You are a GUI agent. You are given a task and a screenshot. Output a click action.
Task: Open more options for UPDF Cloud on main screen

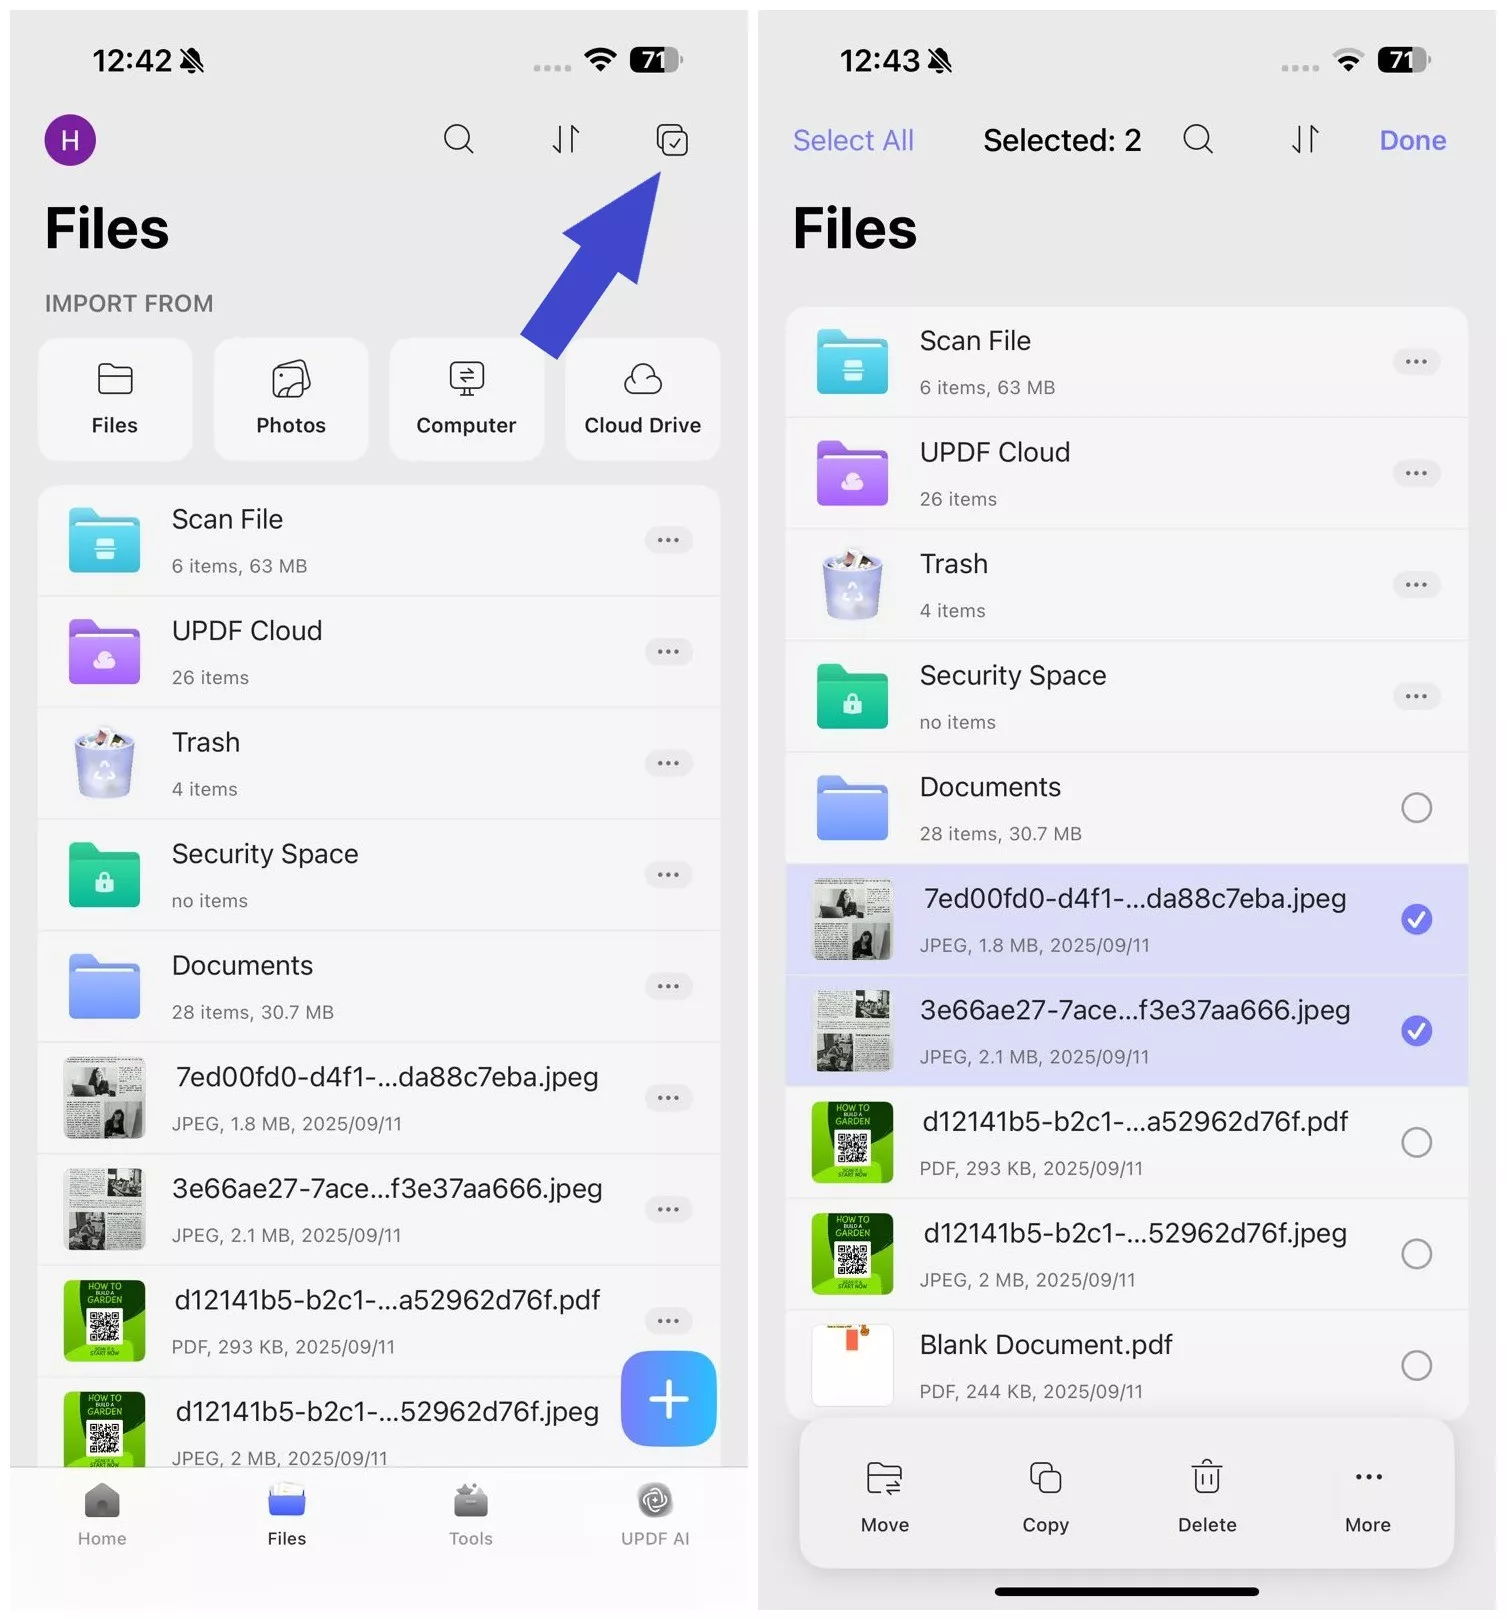tap(668, 652)
